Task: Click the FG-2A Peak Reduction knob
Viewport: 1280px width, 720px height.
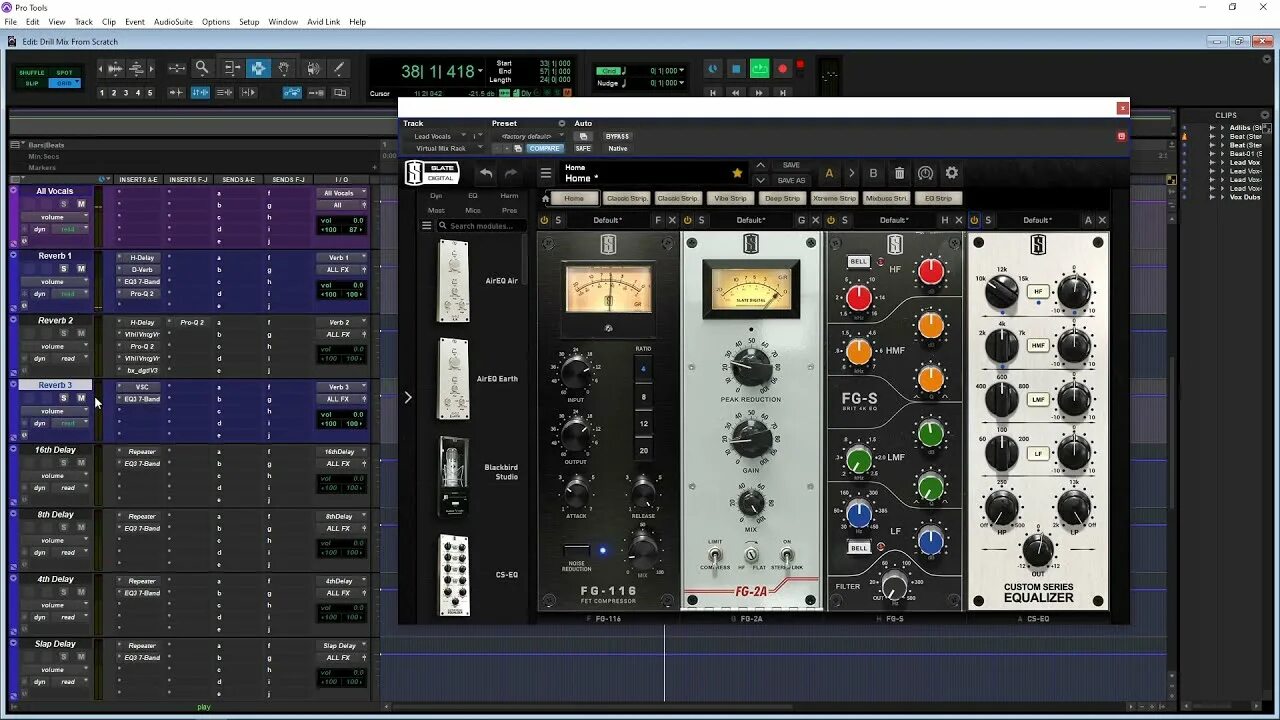Action: click(751, 368)
